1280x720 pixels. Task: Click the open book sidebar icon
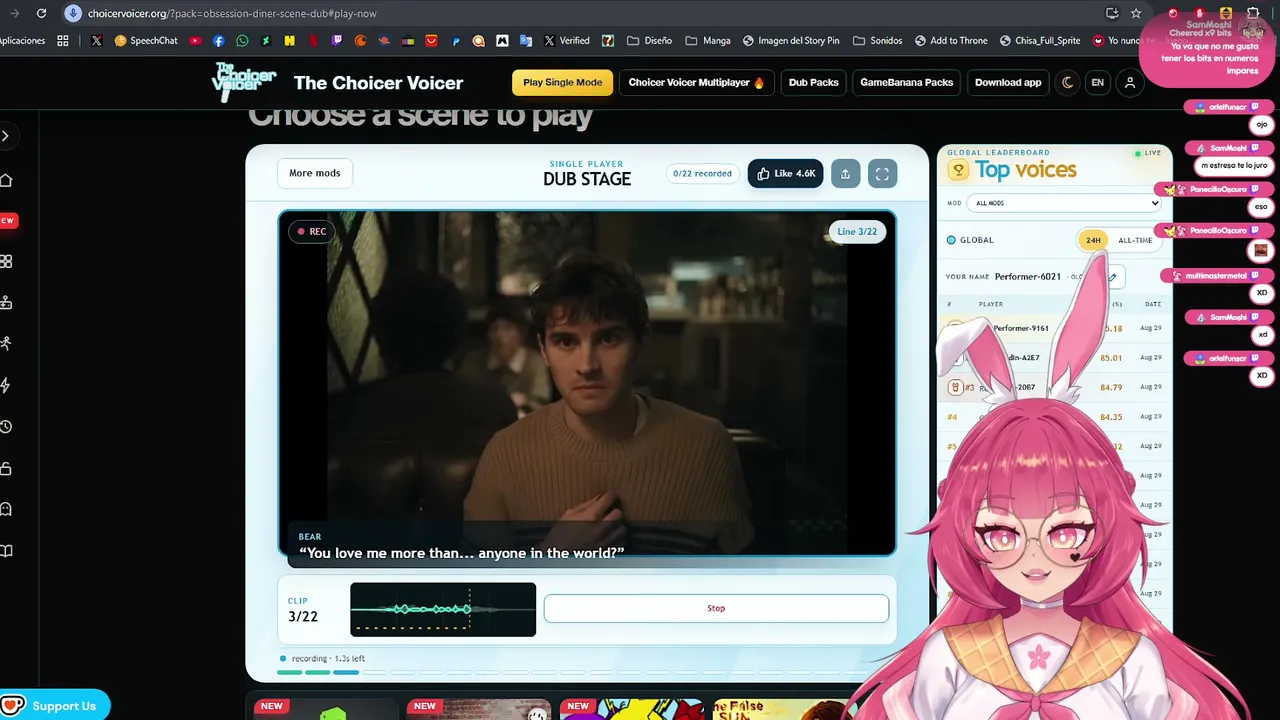click(x=6, y=551)
